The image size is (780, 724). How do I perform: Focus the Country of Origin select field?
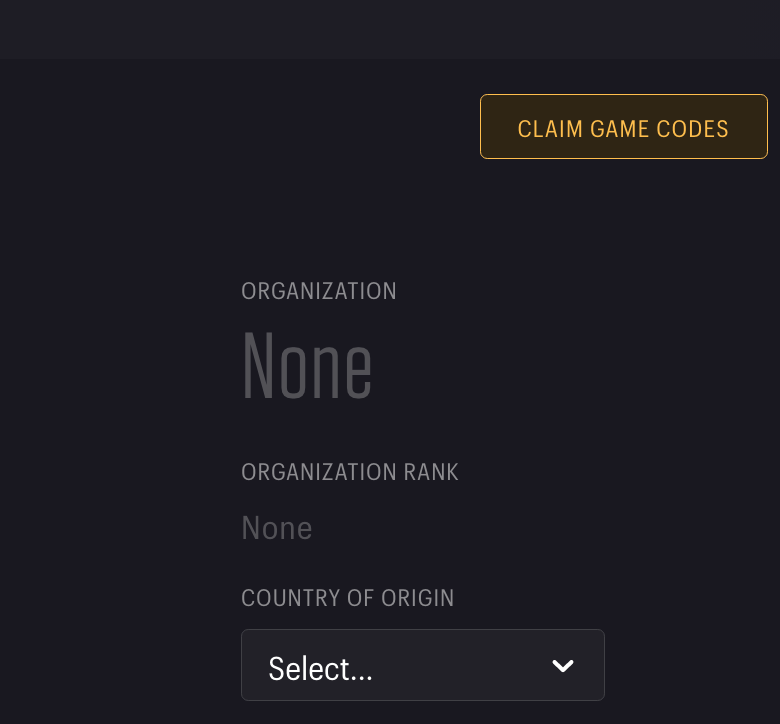pos(422,665)
